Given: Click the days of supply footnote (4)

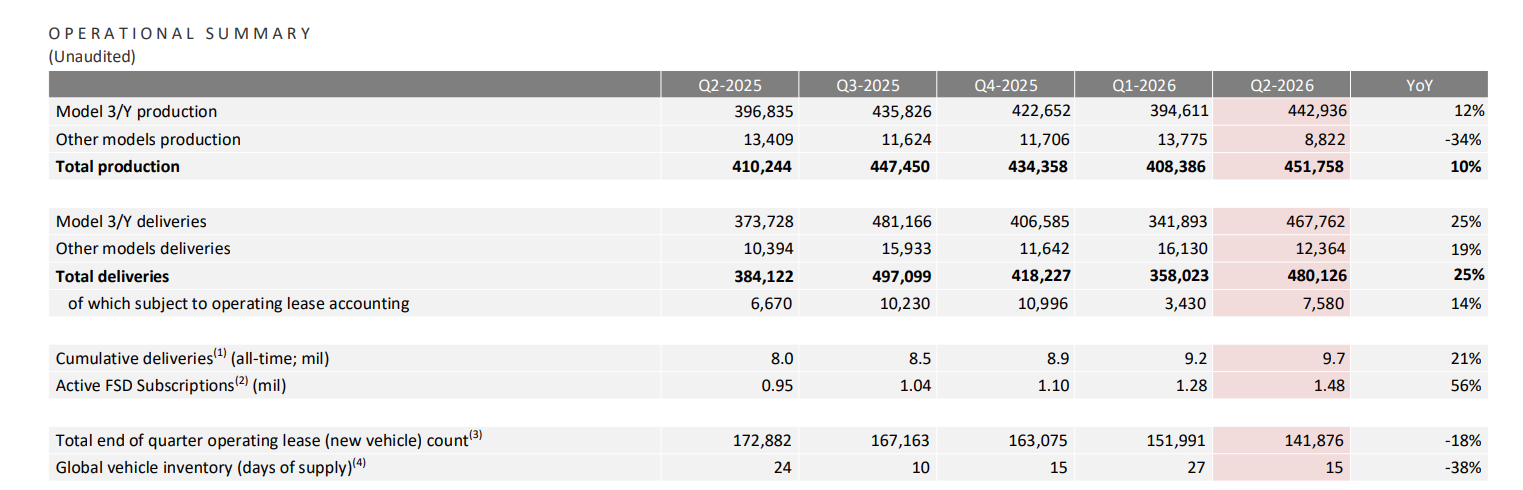Looking at the screenshot, I should (x=358, y=462).
